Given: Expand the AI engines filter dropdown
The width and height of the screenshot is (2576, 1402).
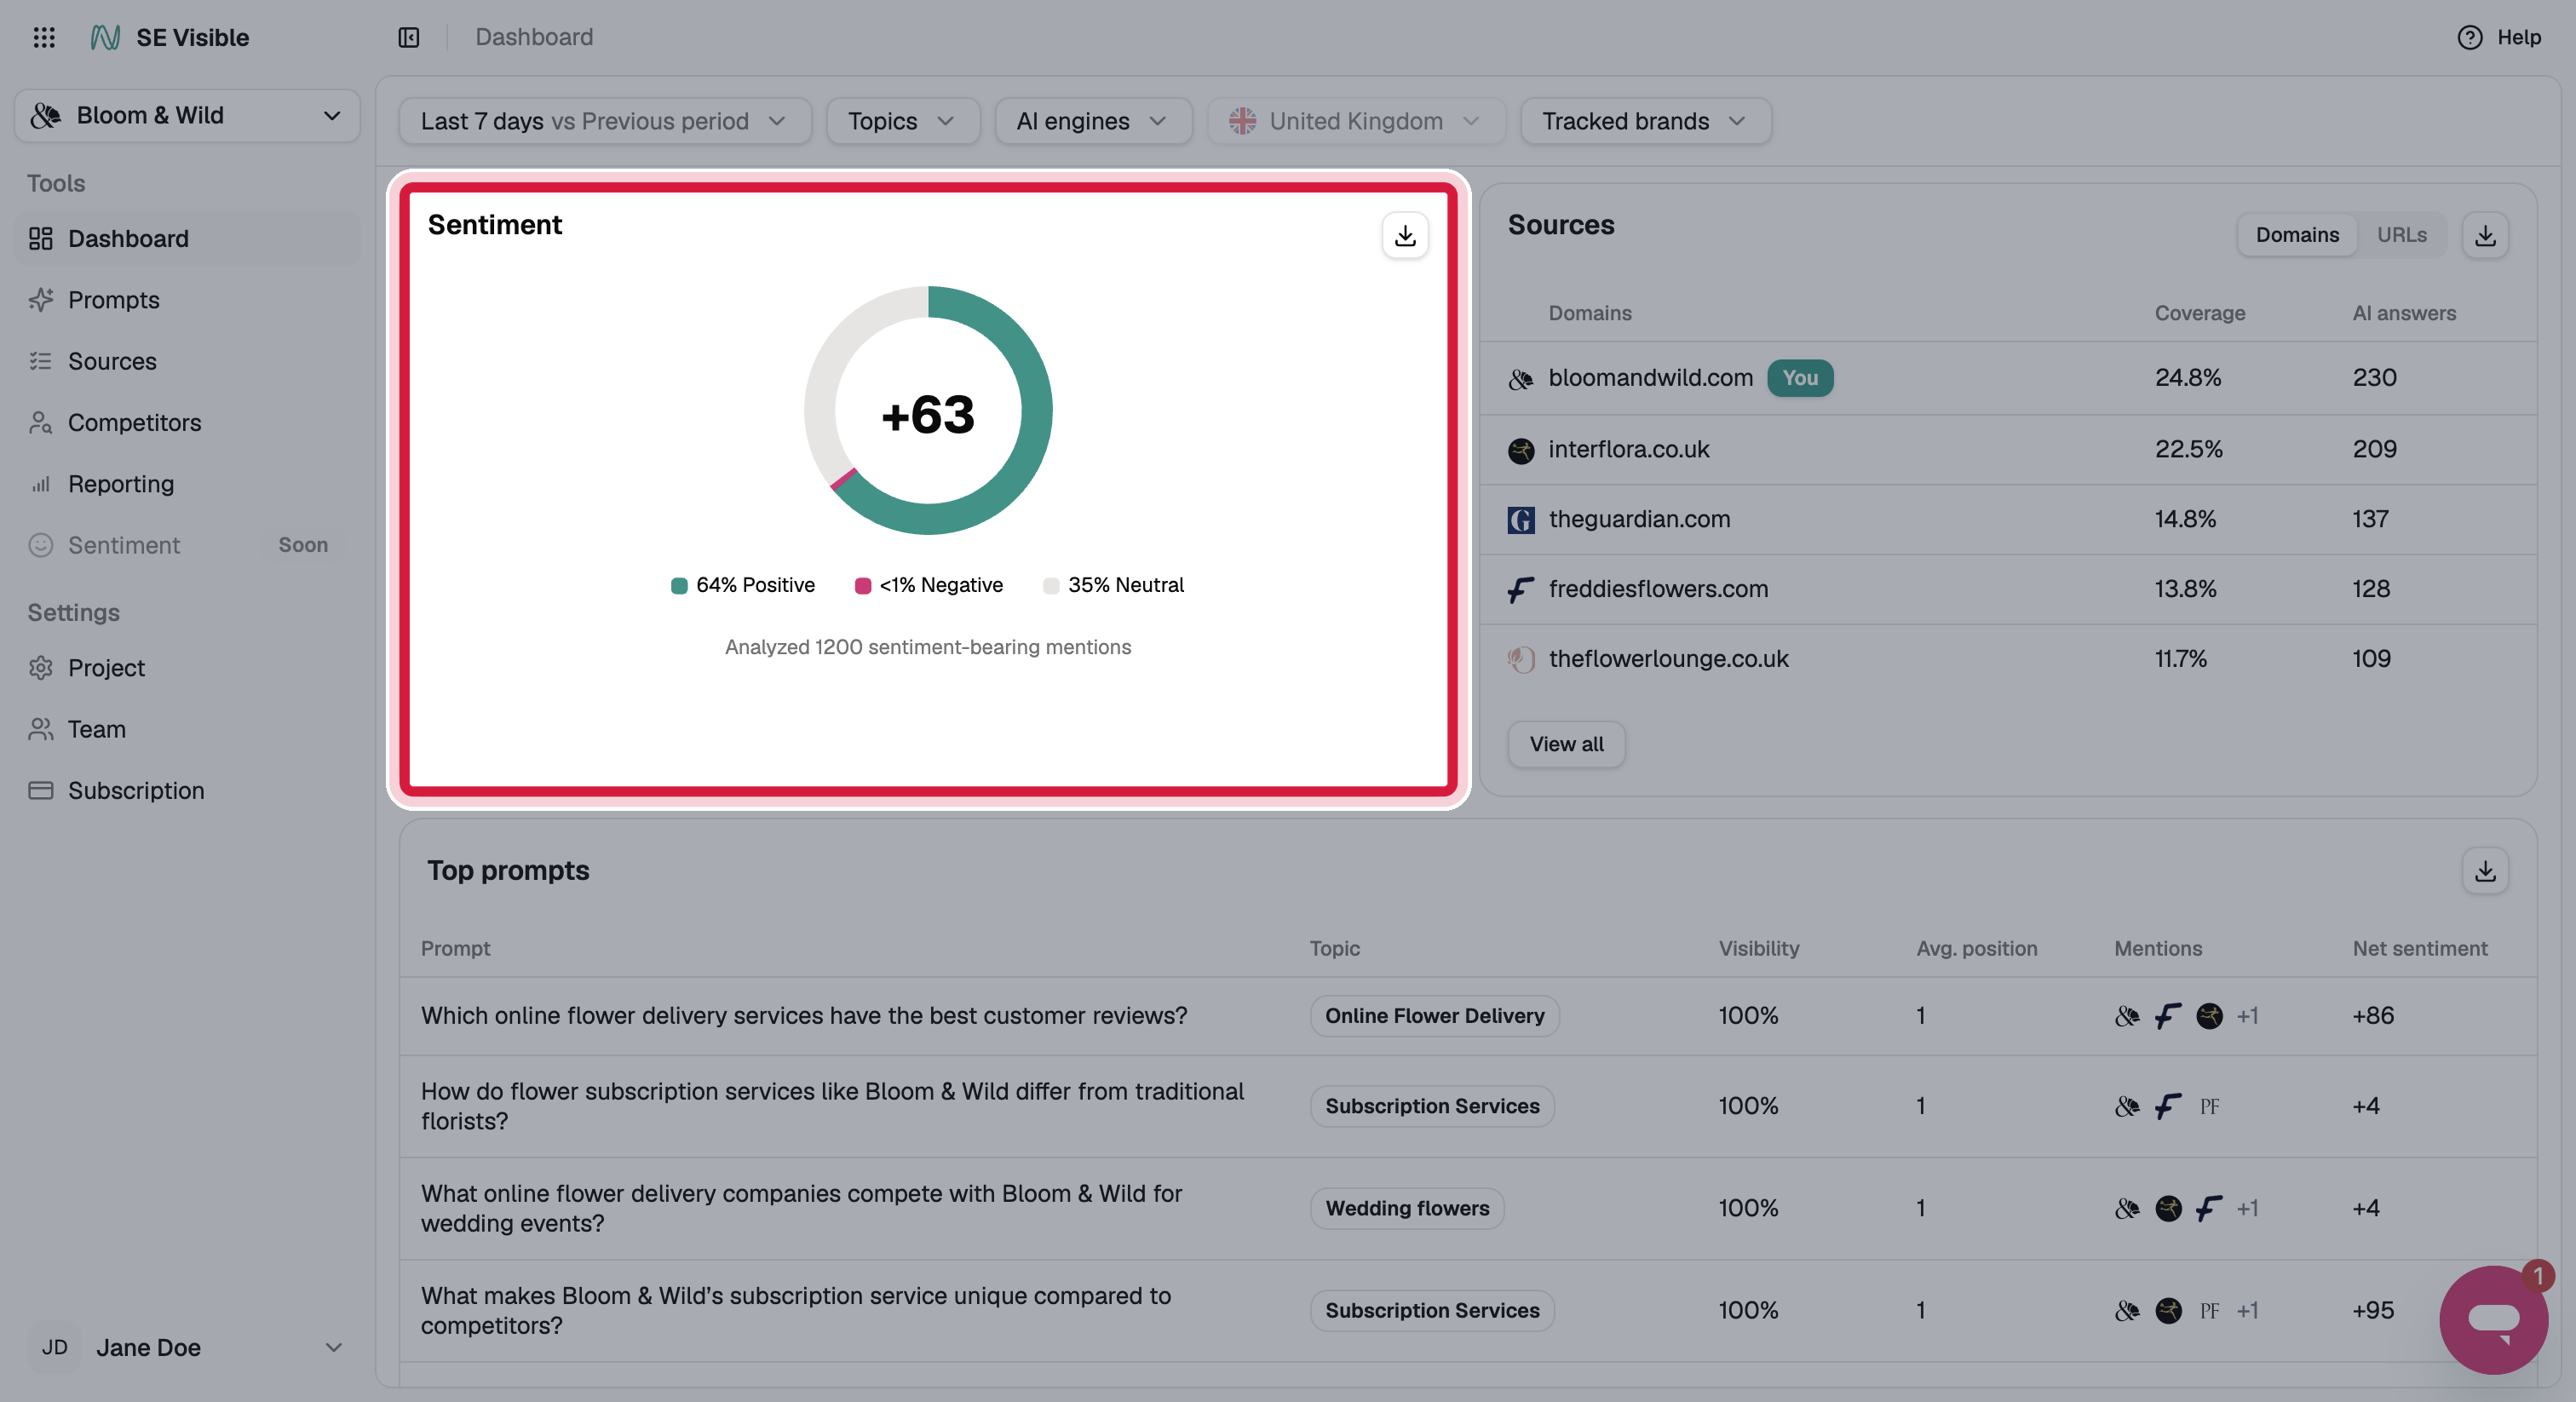Looking at the screenshot, I should pos(1093,121).
